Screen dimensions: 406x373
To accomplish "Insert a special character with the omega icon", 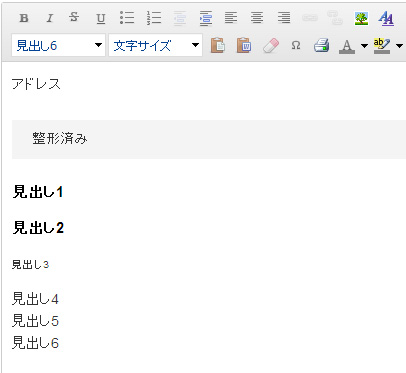I will [296, 45].
